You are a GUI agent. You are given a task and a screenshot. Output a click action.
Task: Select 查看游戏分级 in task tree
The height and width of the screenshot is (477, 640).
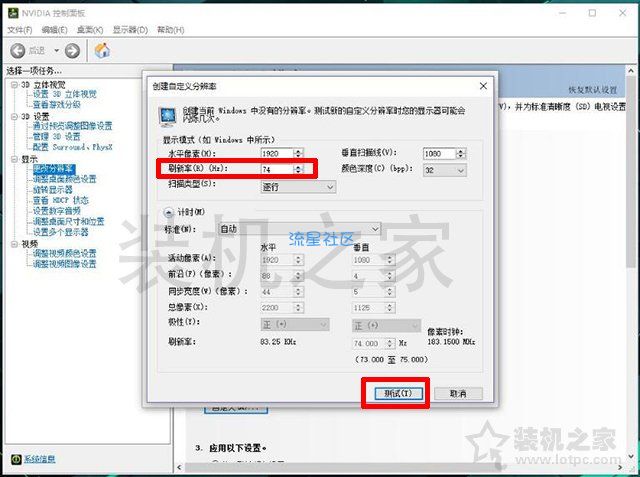[56, 104]
